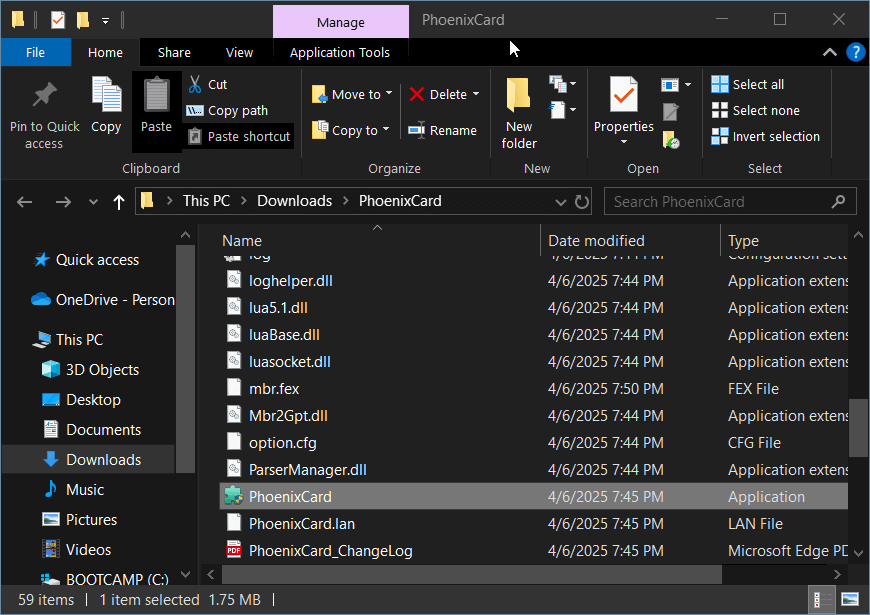Viewport: 870px width, 615px height.
Task: Click the Invert selection icon
Action: click(x=720, y=136)
